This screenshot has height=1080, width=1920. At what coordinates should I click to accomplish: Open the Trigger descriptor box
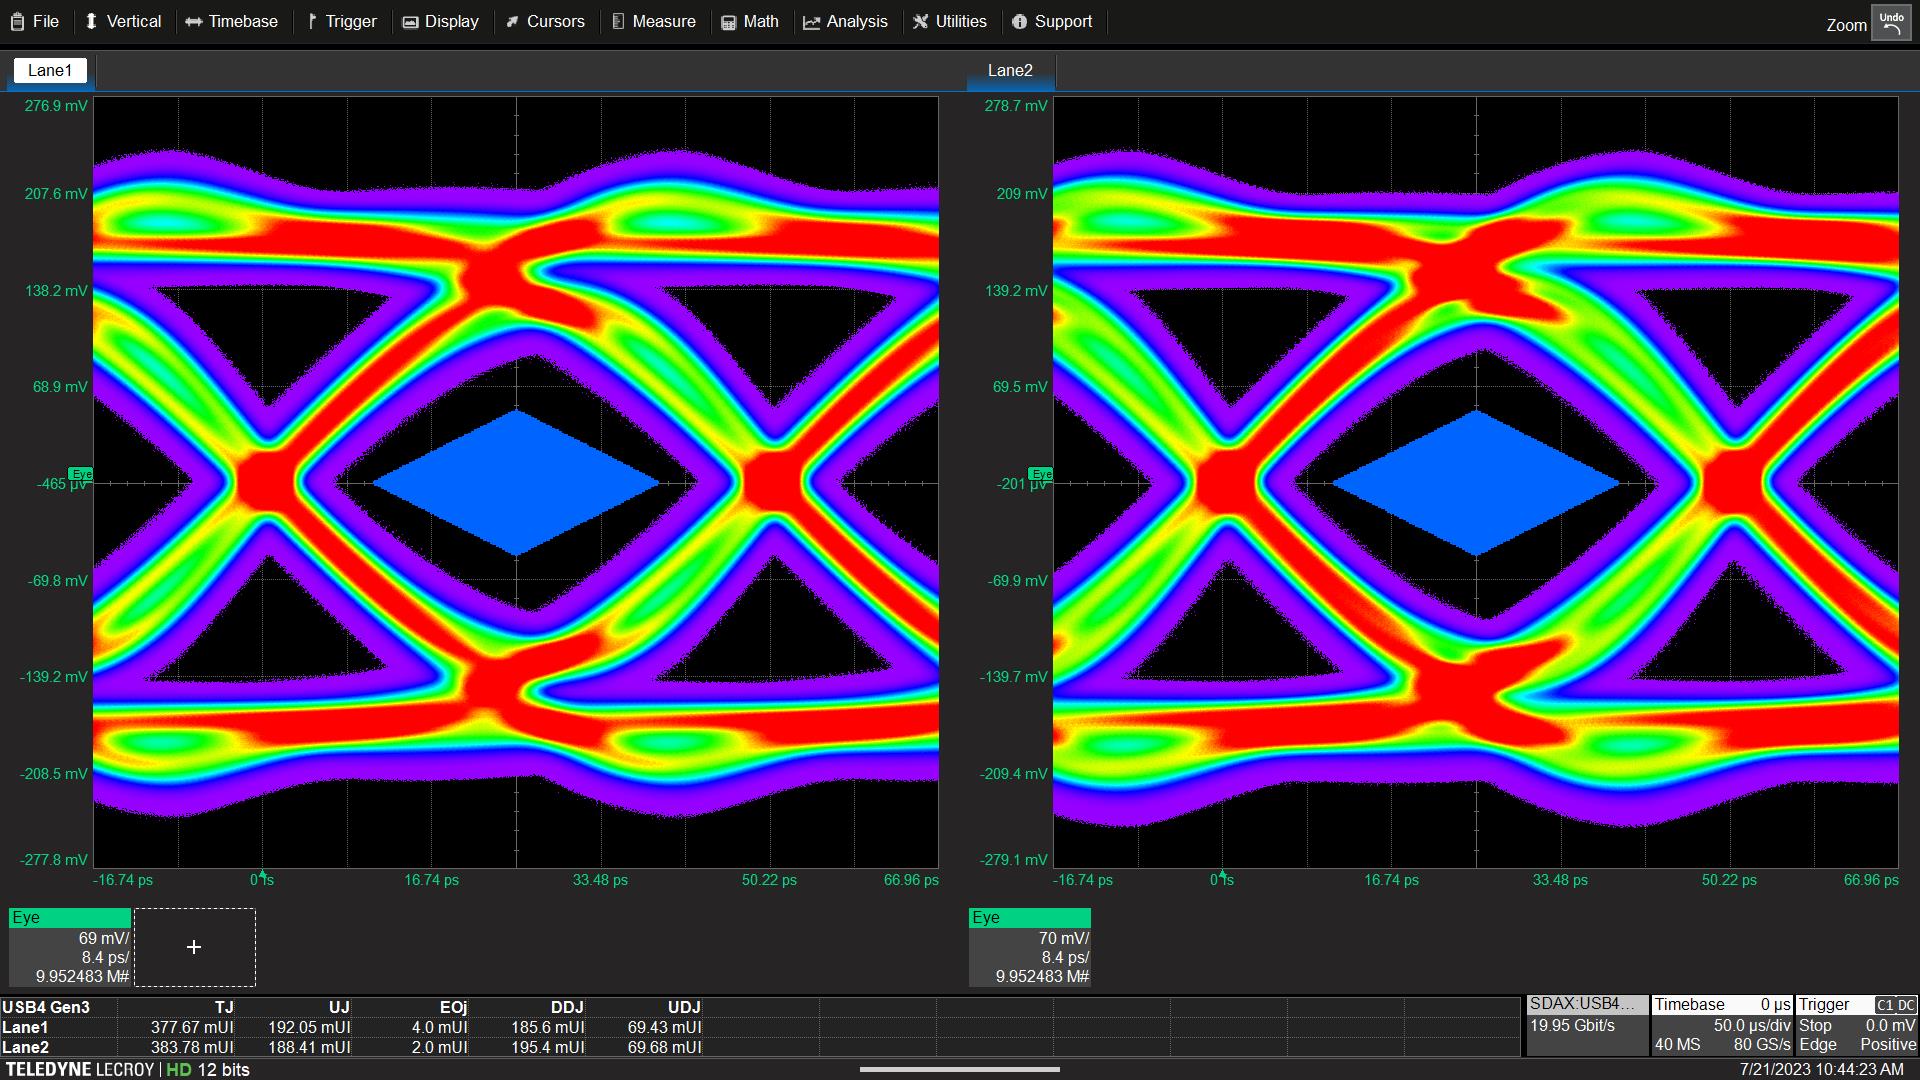[x=1856, y=1025]
